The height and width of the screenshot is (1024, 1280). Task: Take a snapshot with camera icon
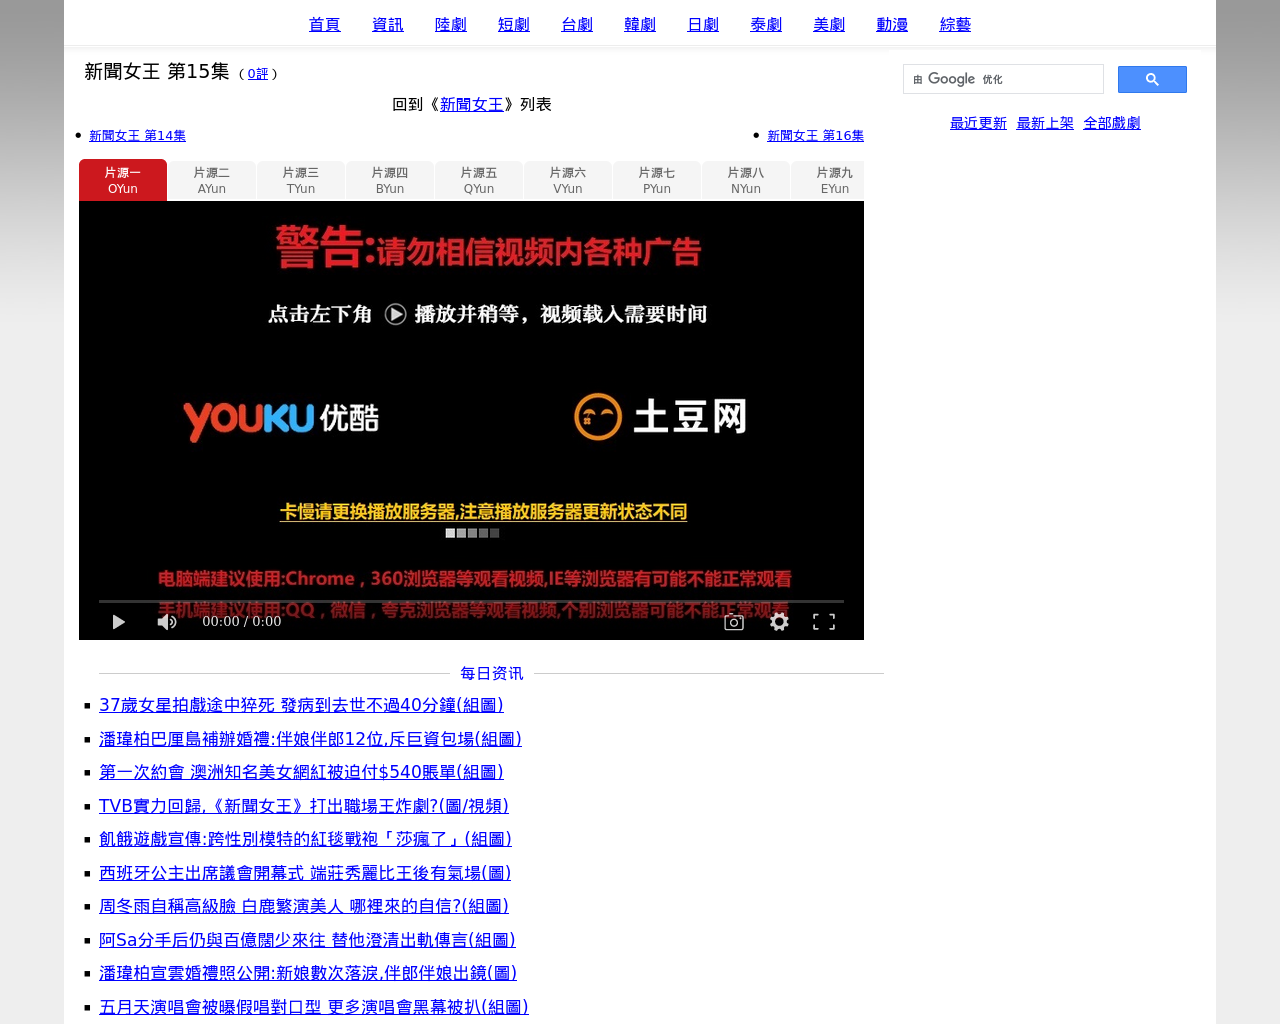point(734,622)
